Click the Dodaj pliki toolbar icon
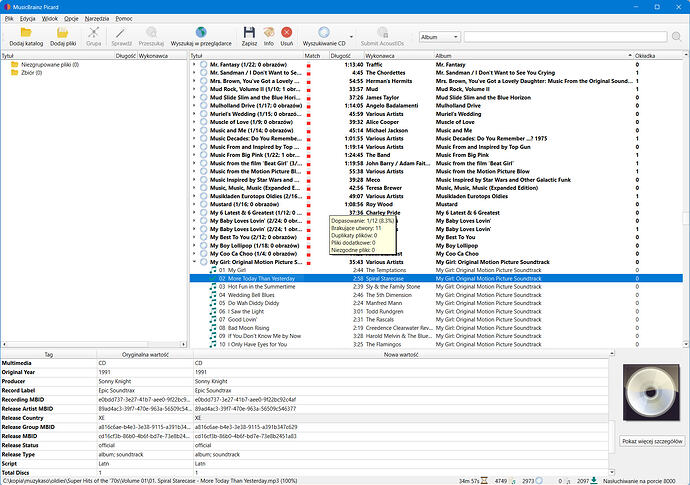The image size is (690, 485). click(x=62, y=32)
